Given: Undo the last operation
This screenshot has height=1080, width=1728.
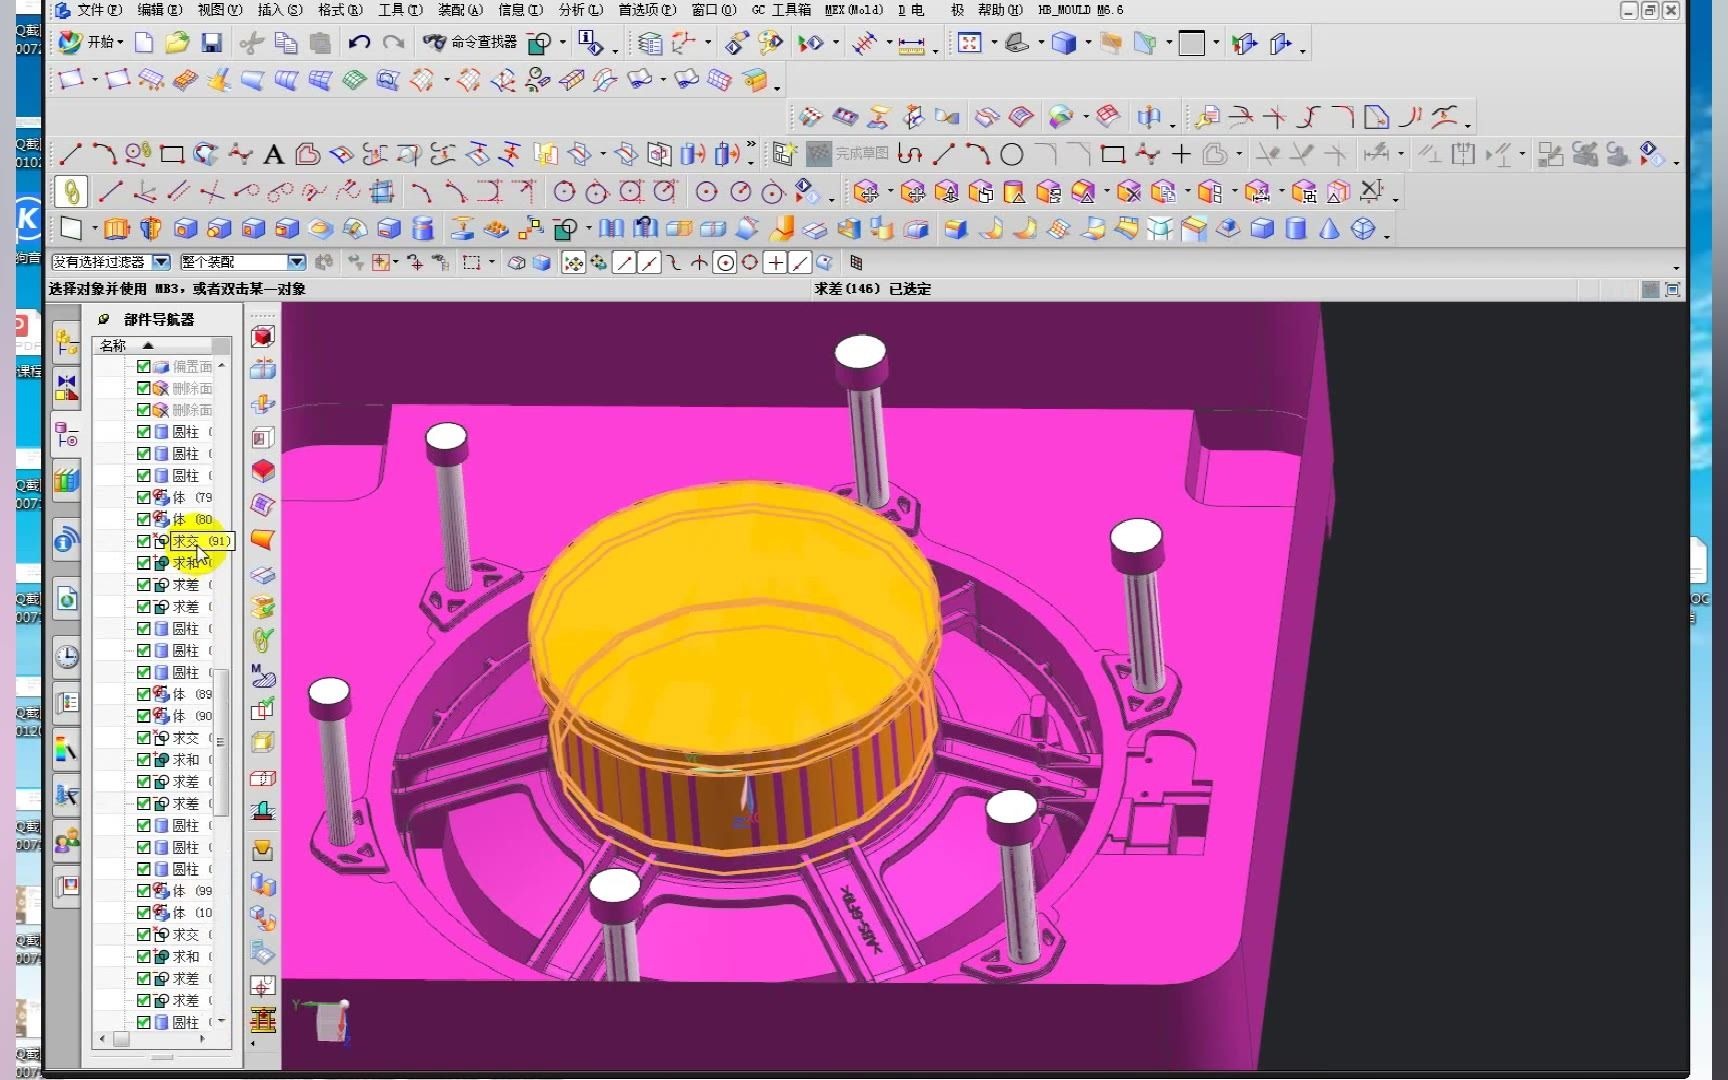Looking at the screenshot, I should [359, 42].
